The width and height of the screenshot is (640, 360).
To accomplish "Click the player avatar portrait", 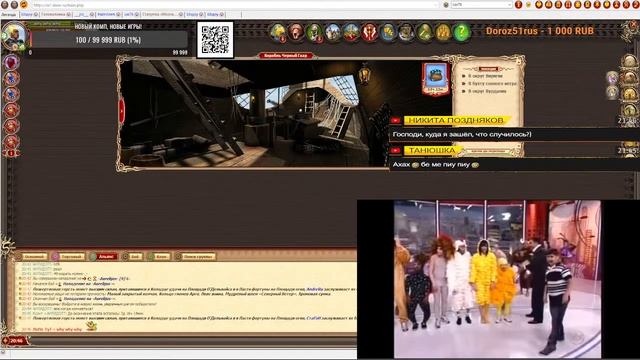I will 14,36.
